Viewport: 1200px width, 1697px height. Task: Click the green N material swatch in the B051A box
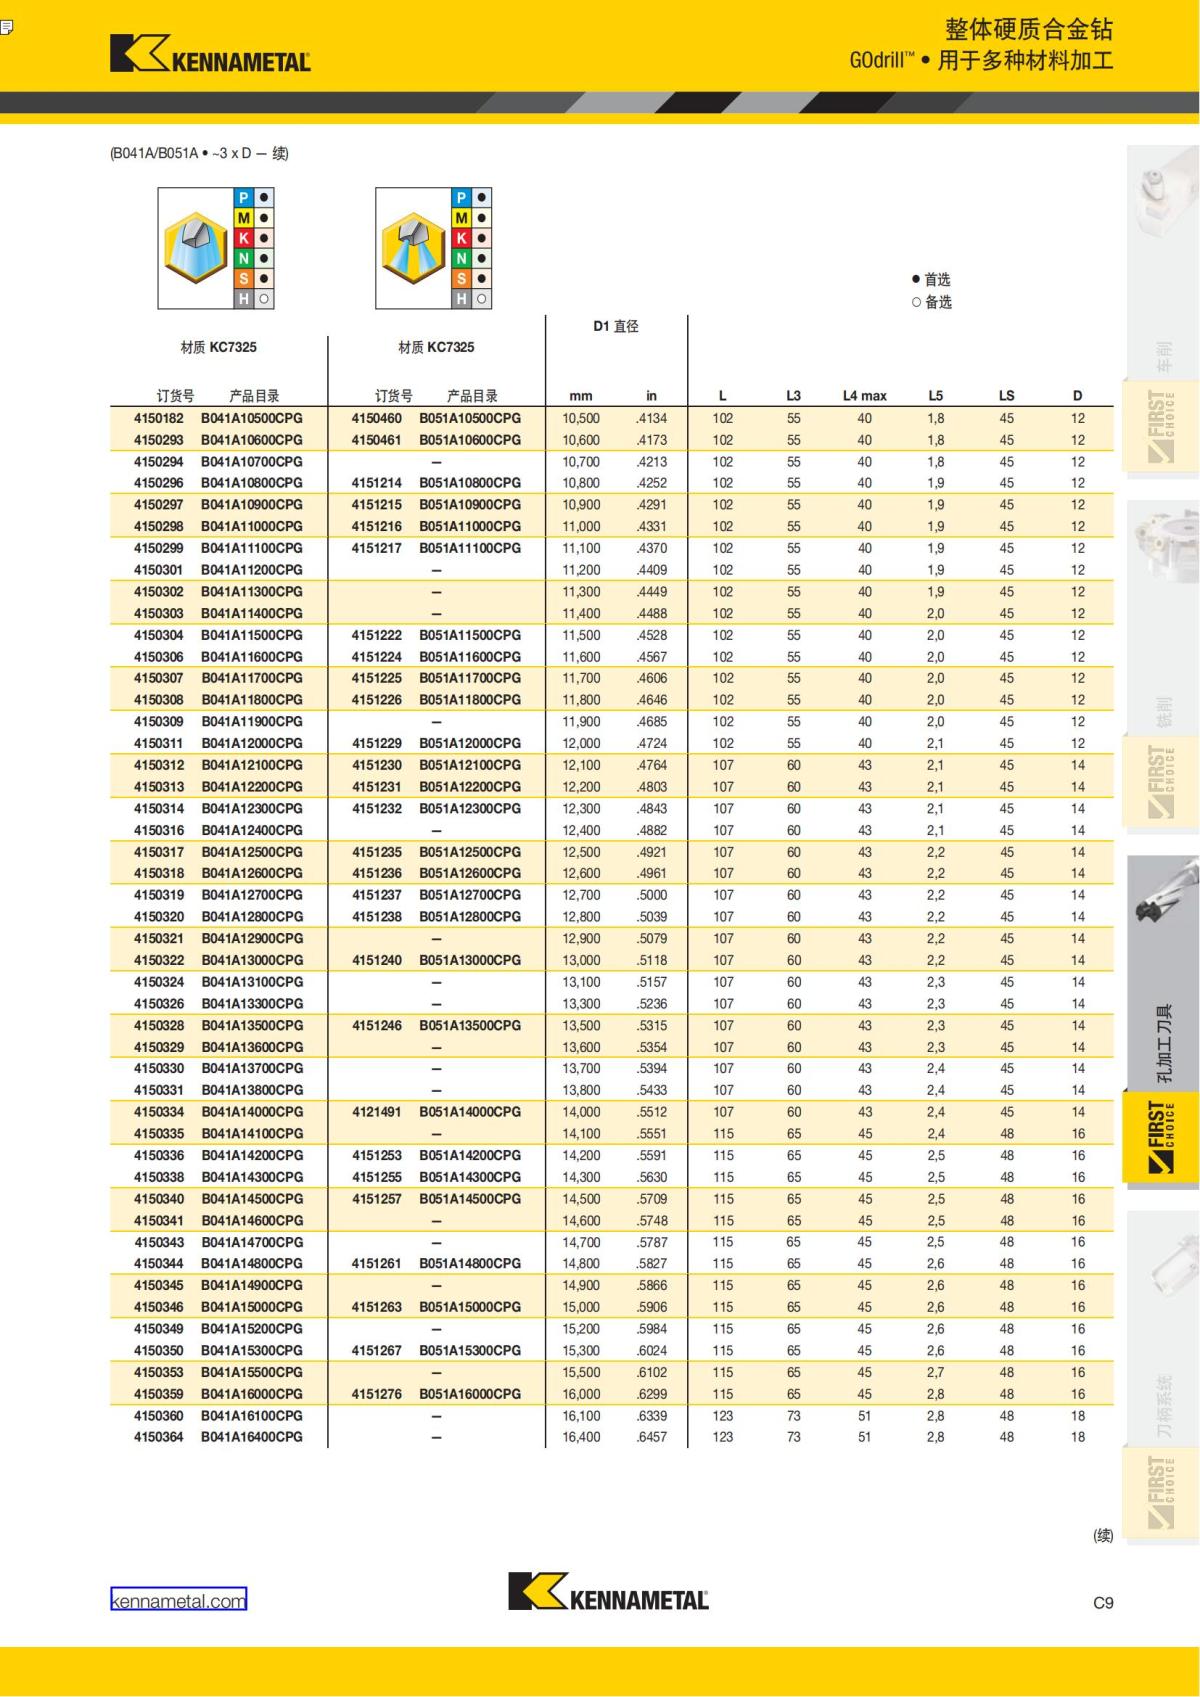click(x=461, y=258)
